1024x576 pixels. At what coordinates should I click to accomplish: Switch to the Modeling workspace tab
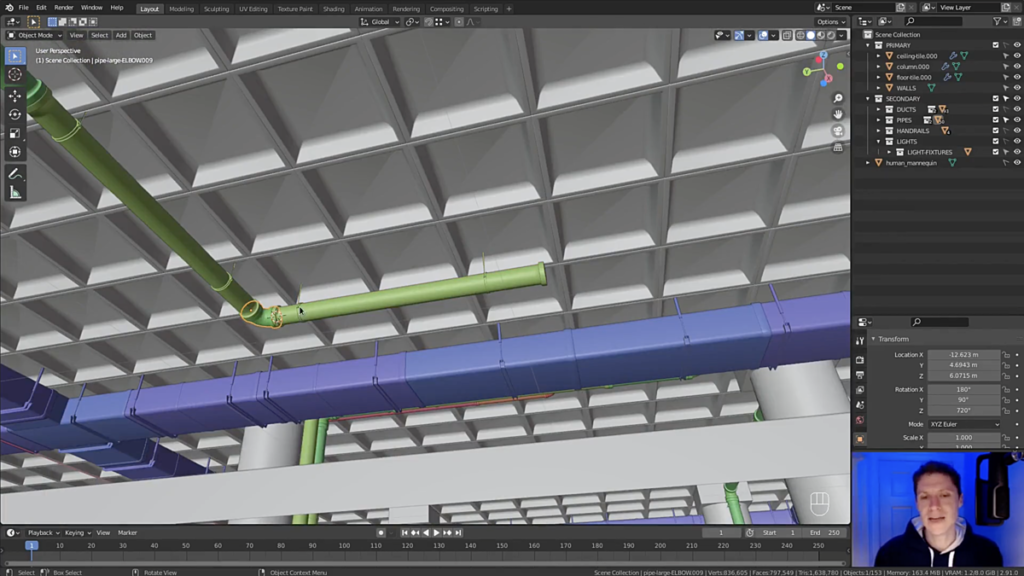pyautogui.click(x=181, y=9)
